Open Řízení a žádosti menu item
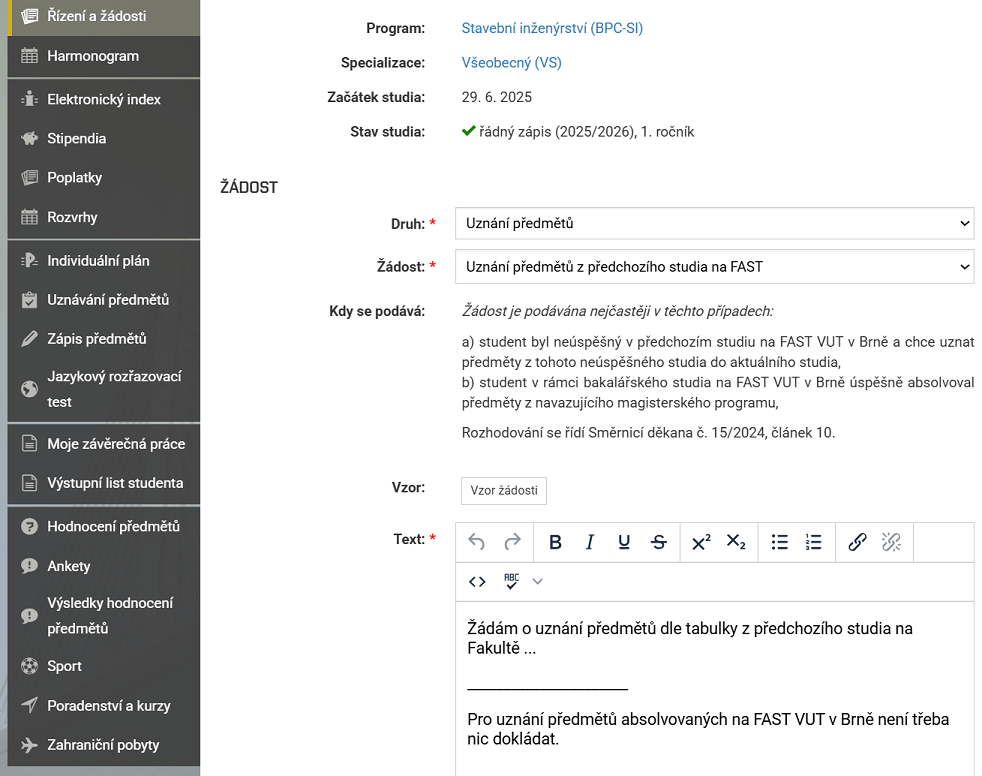 104,16
